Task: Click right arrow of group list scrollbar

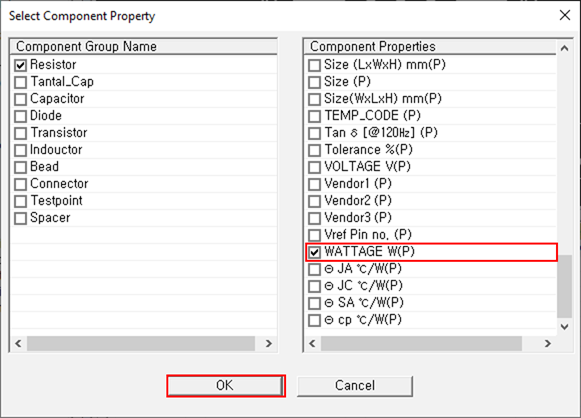Action: 269,344
